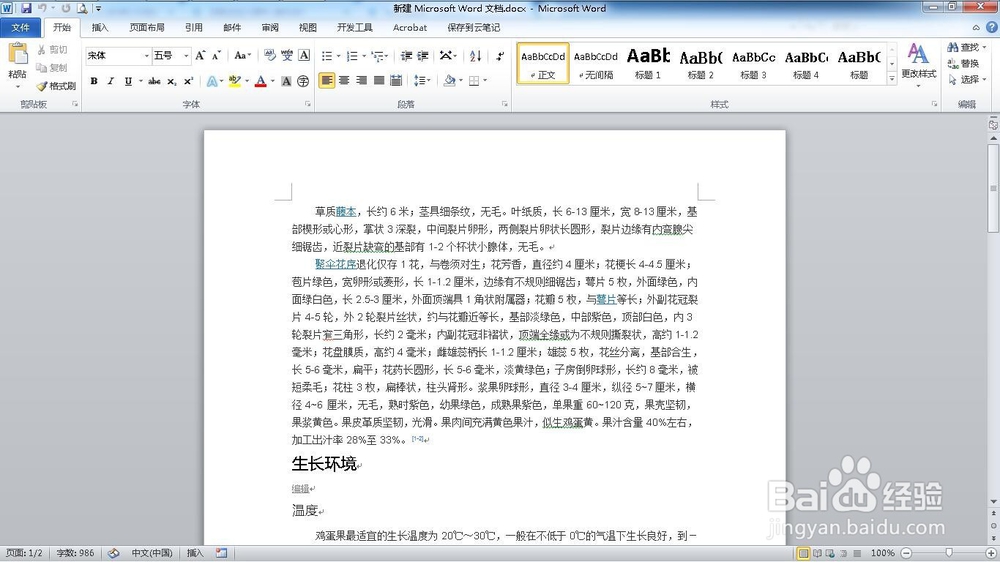This screenshot has width=1000, height=562.
Task: Apply the Heading 1 (标题 1) style
Action: point(648,63)
